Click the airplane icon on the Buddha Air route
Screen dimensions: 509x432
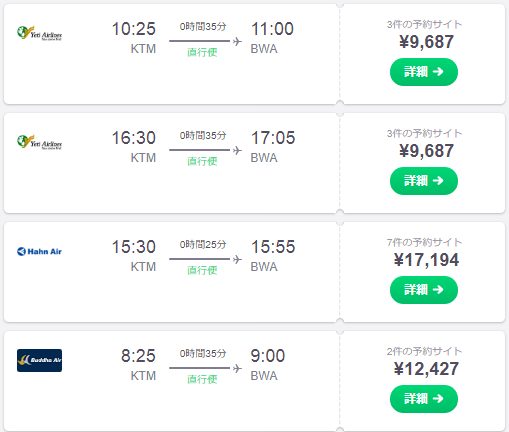click(x=237, y=368)
